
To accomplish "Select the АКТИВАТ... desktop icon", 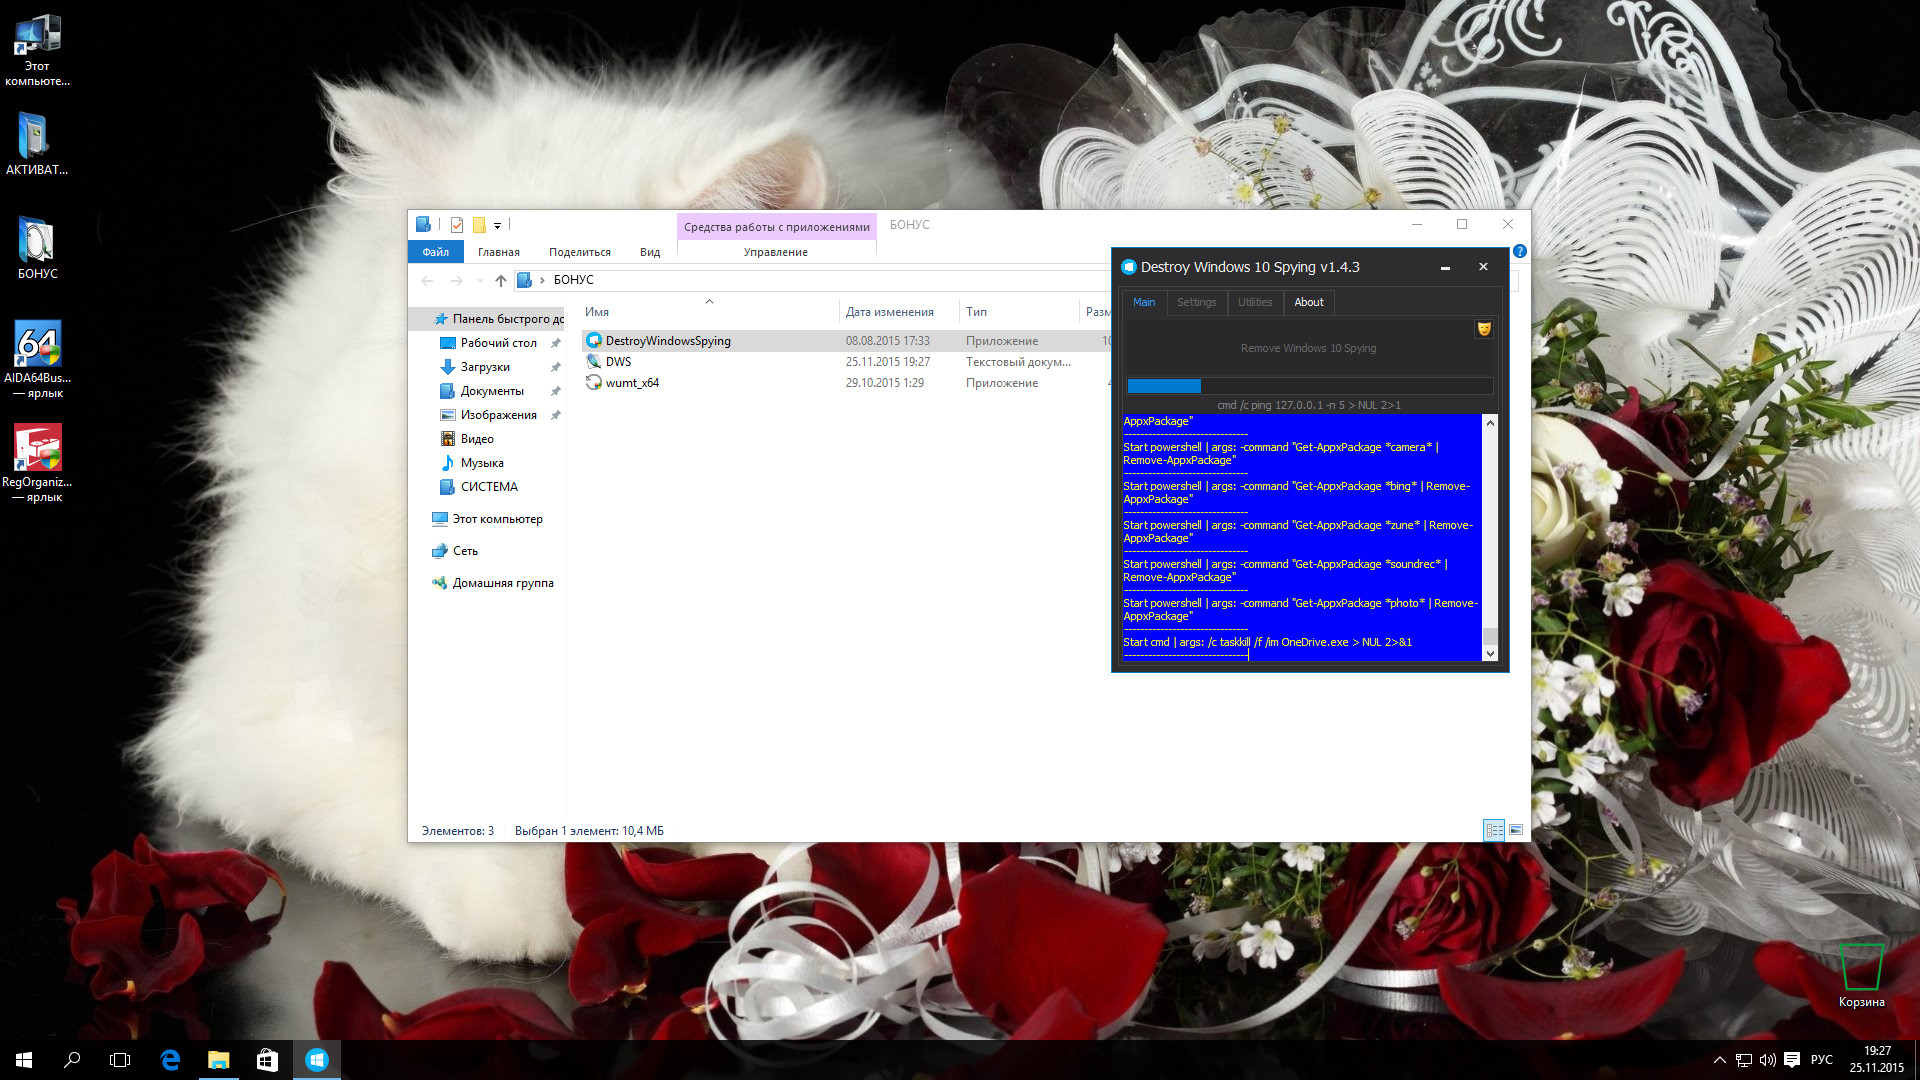I will pyautogui.click(x=37, y=143).
